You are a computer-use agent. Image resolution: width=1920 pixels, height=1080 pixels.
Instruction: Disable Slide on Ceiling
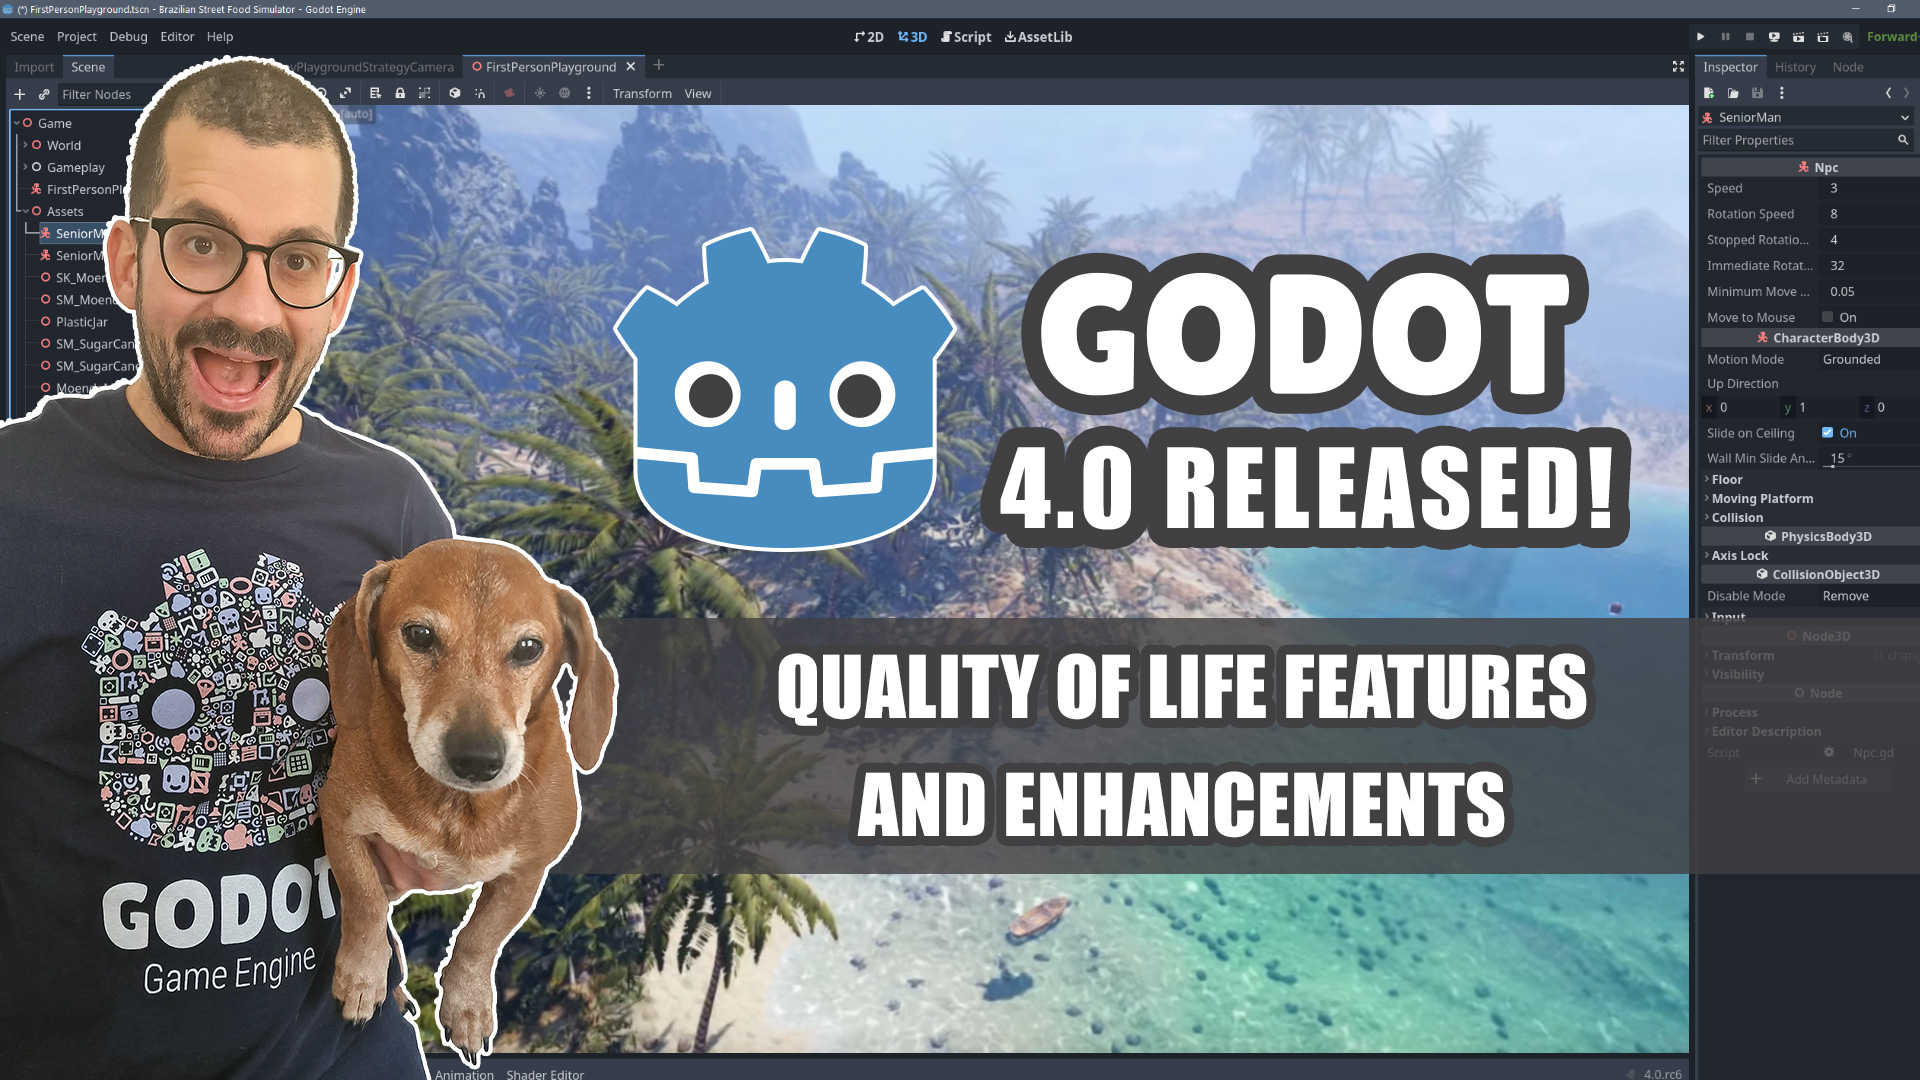1828,433
